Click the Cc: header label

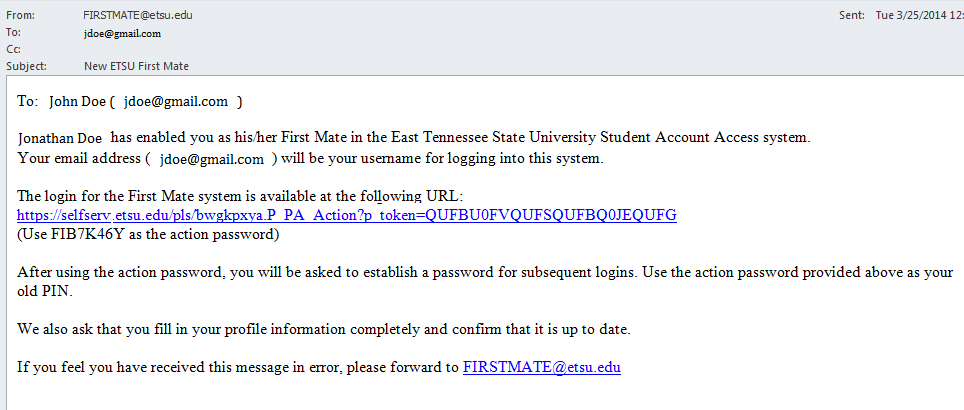click(x=14, y=49)
